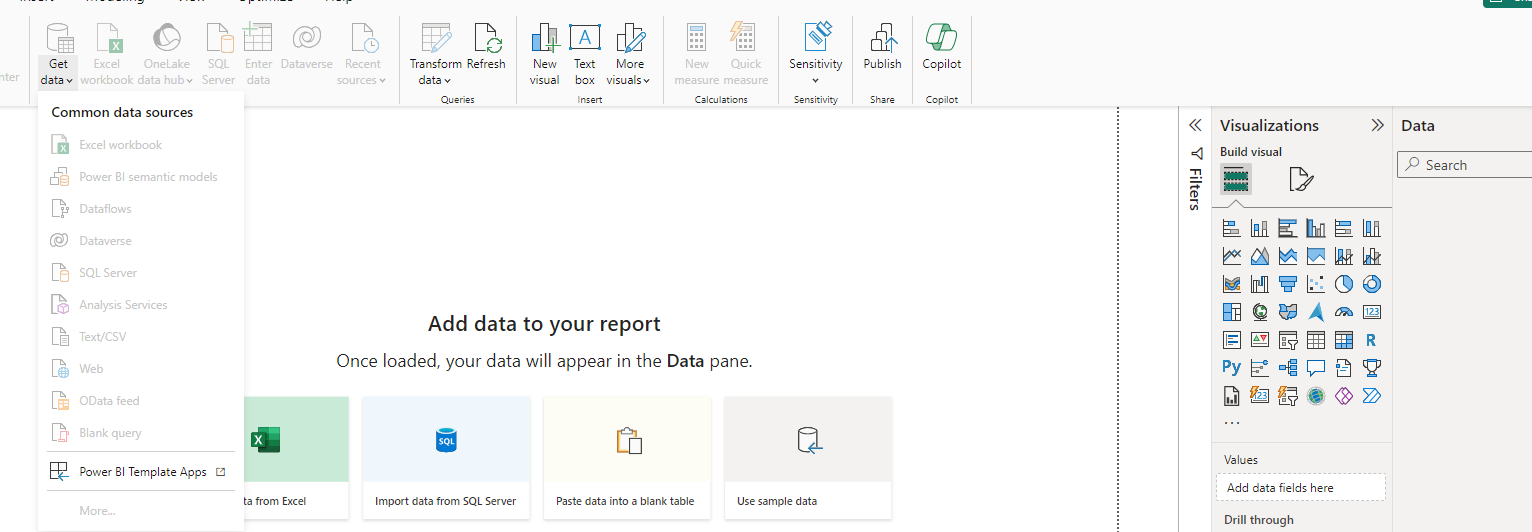Select the Decomposition tree visual
Screen dimensions: 1532x532
coord(1288,368)
